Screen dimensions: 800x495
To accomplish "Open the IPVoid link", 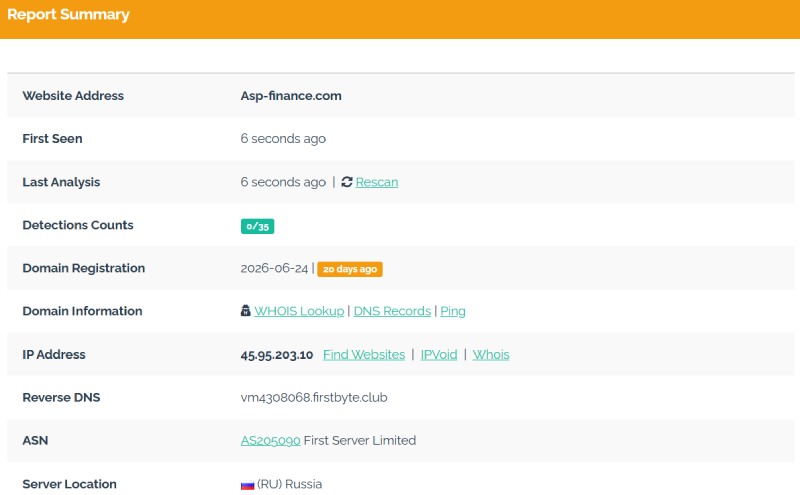I will coord(439,354).
